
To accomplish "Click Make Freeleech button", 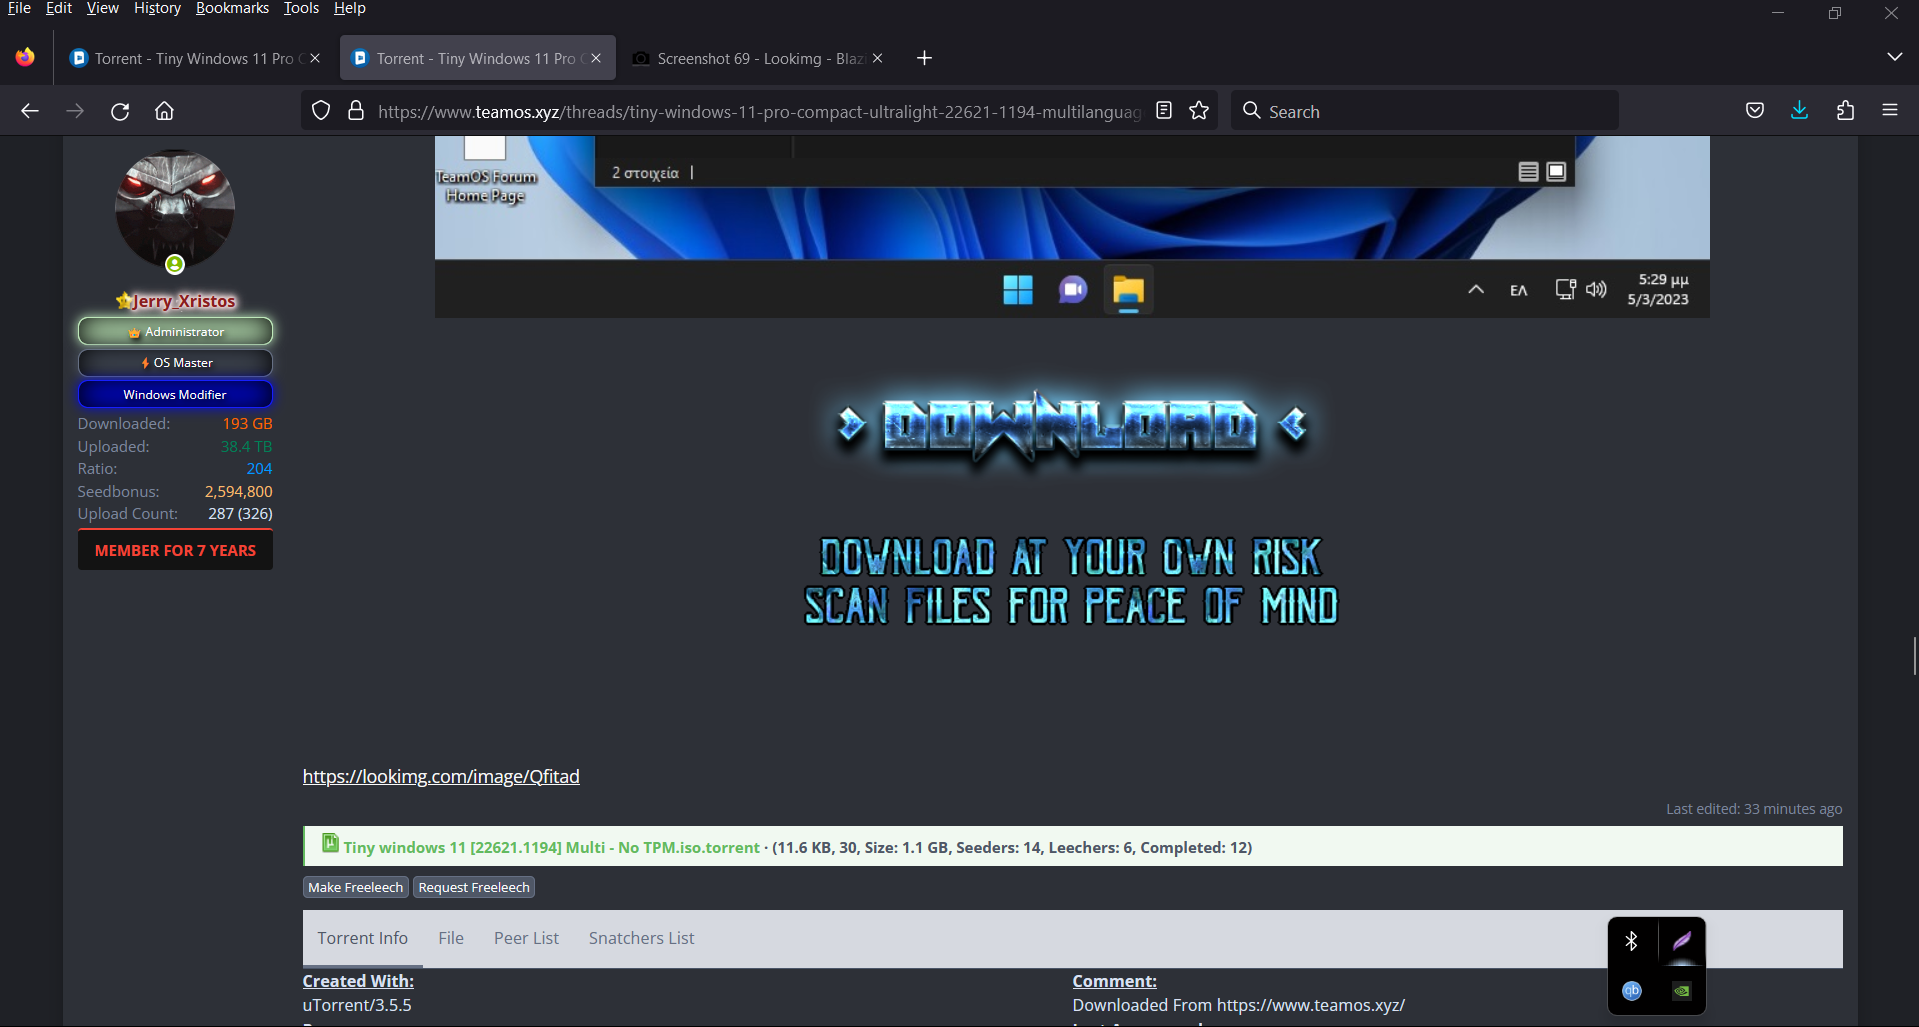I will [x=355, y=887].
